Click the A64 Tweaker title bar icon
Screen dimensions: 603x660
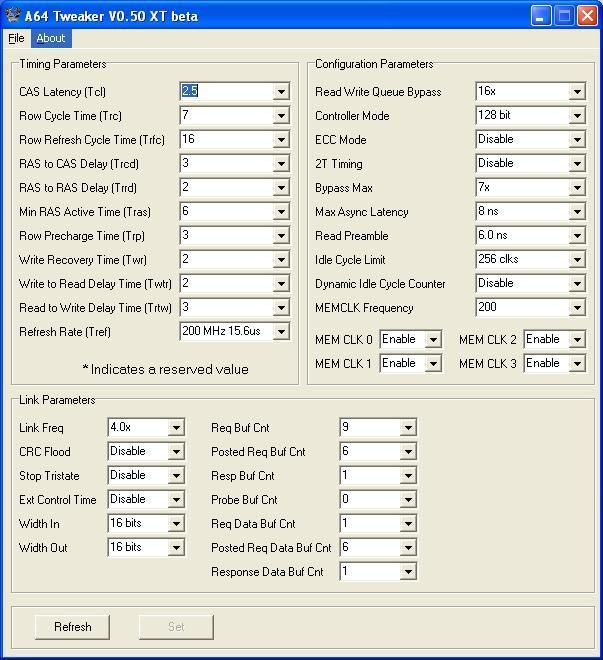12,15
